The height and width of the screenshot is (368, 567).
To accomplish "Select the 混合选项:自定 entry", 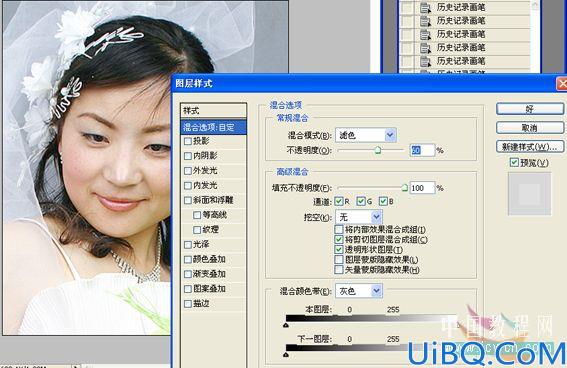I will pyautogui.click(x=213, y=127).
